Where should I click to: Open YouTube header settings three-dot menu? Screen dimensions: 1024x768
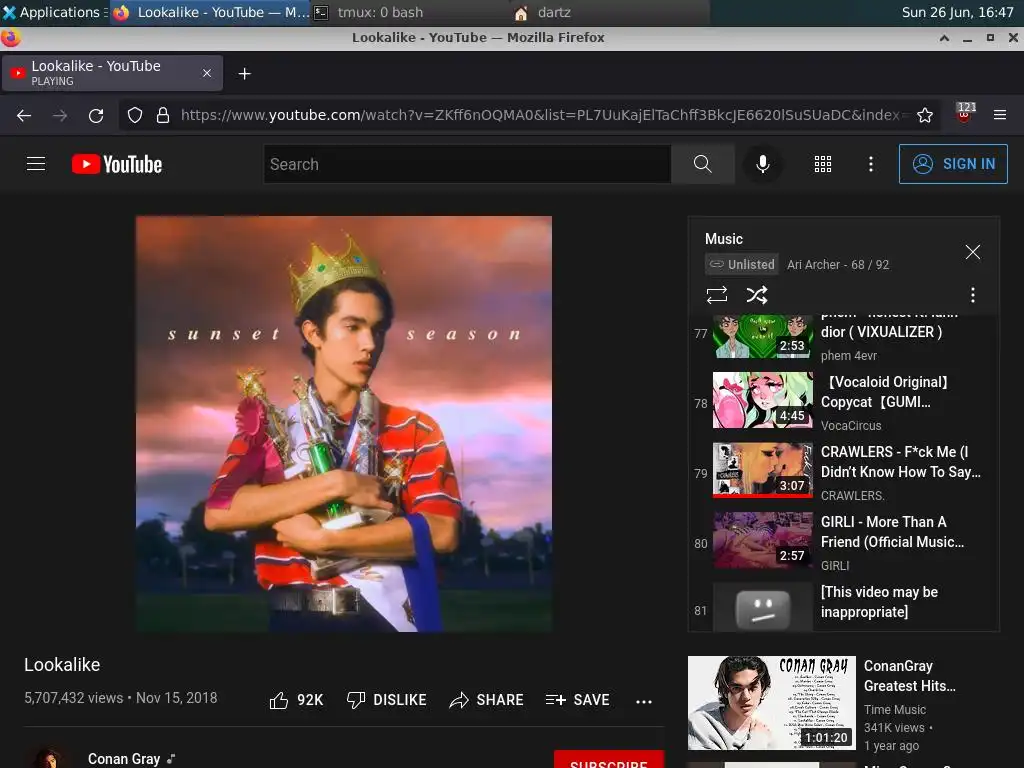click(x=871, y=164)
